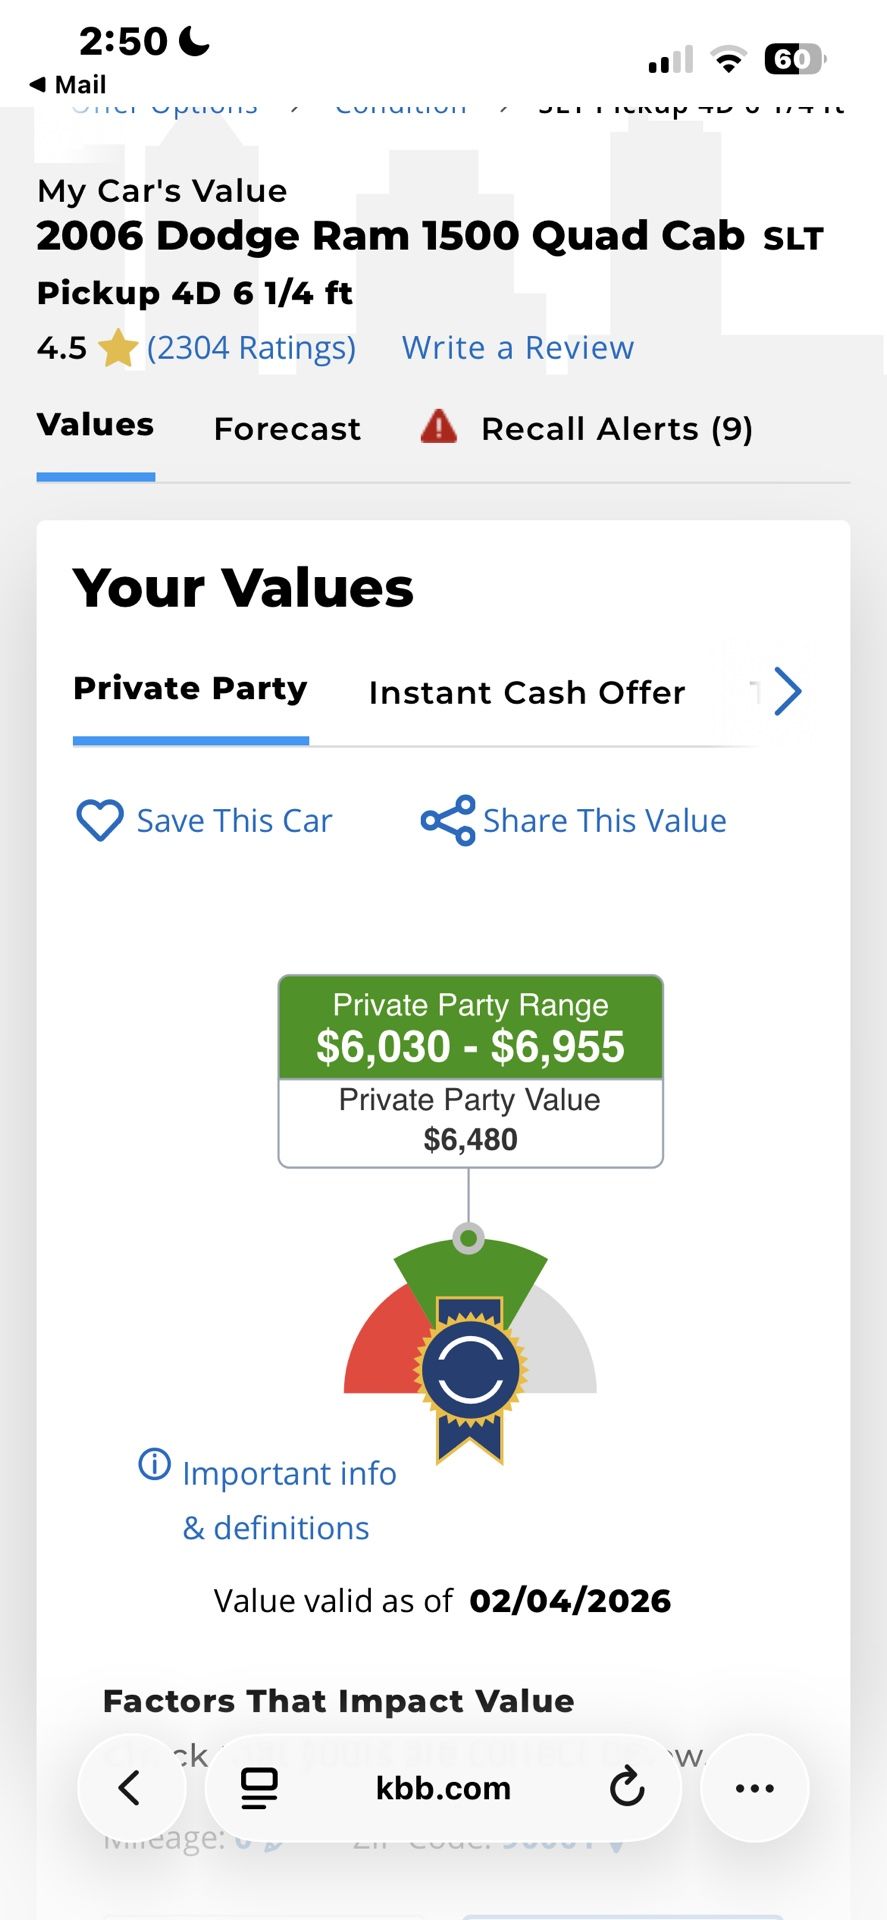Image resolution: width=887 pixels, height=1920 pixels.
Task: Switch to the Forecast tab
Action: point(287,429)
